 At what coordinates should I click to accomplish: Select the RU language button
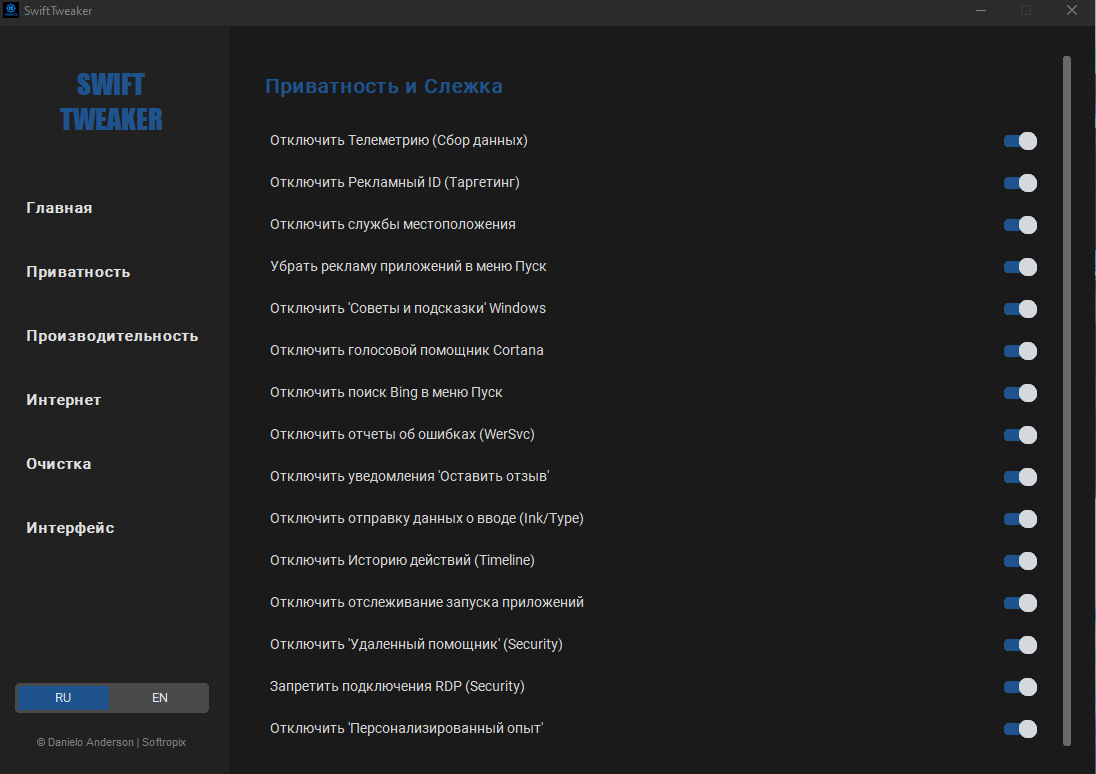(x=63, y=698)
